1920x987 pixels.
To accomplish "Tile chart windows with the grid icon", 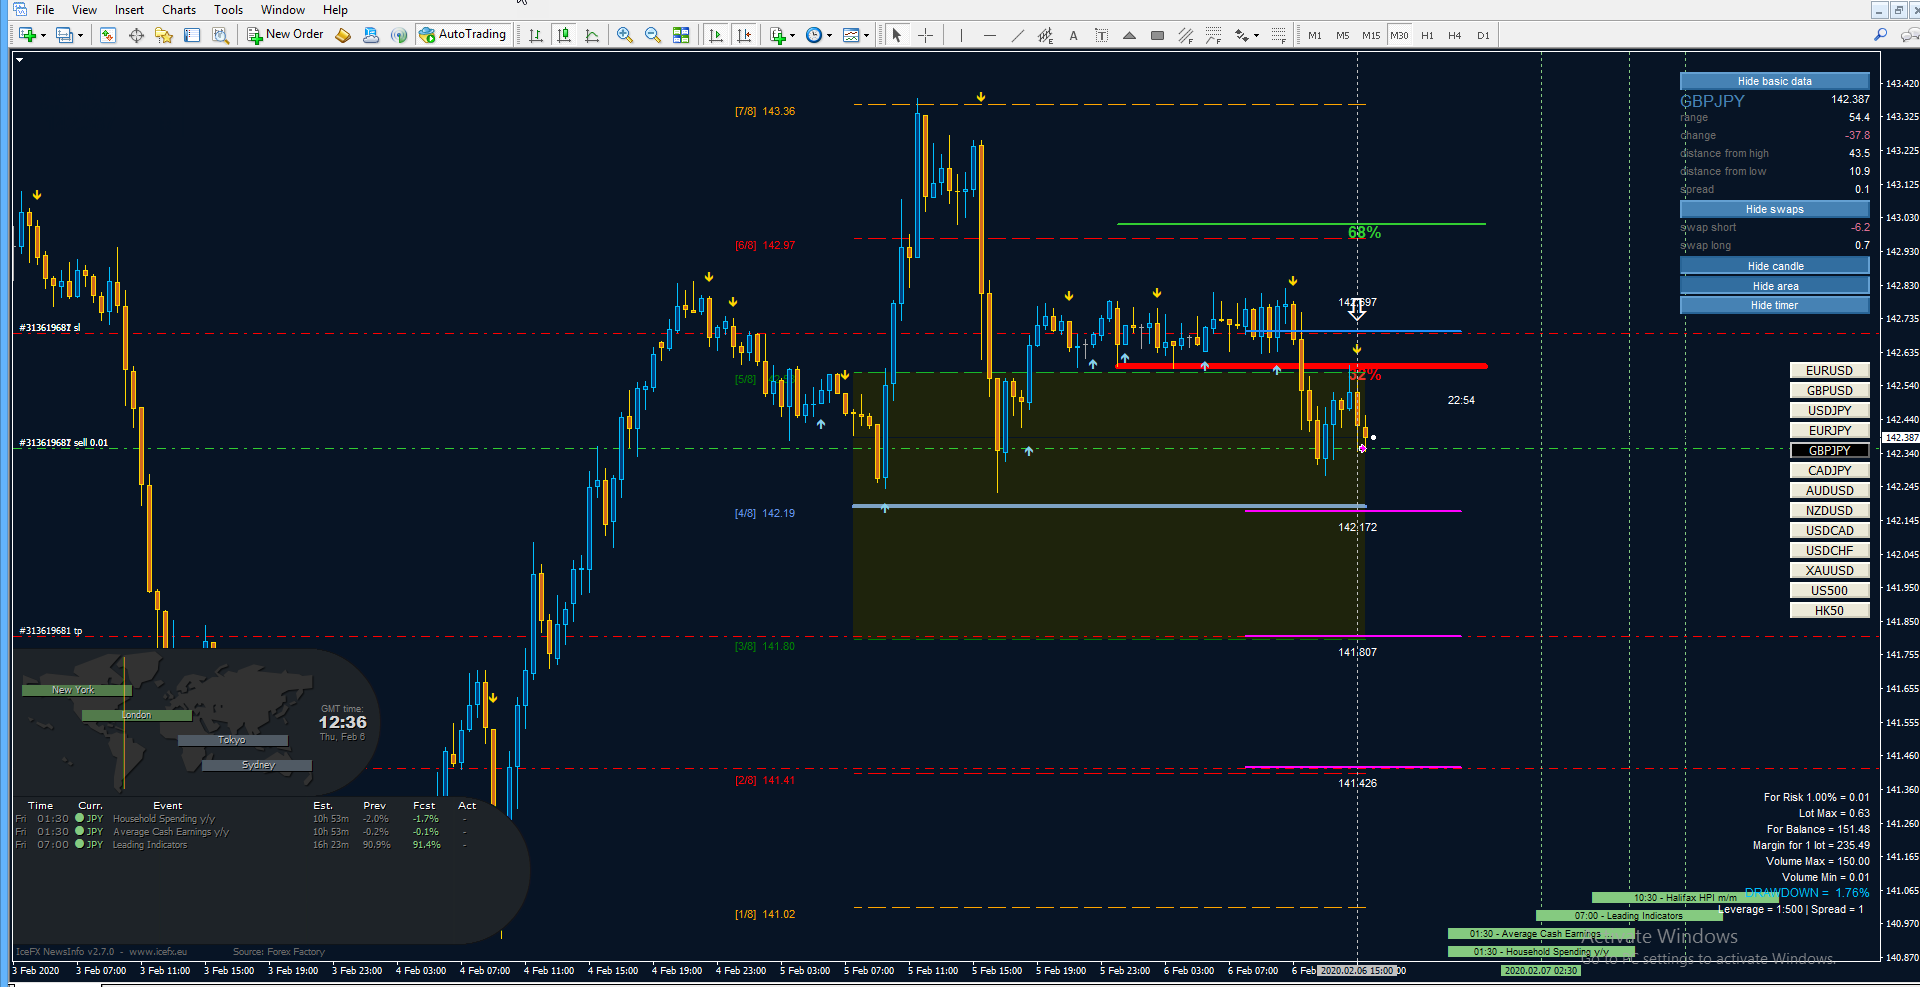I will (x=681, y=35).
